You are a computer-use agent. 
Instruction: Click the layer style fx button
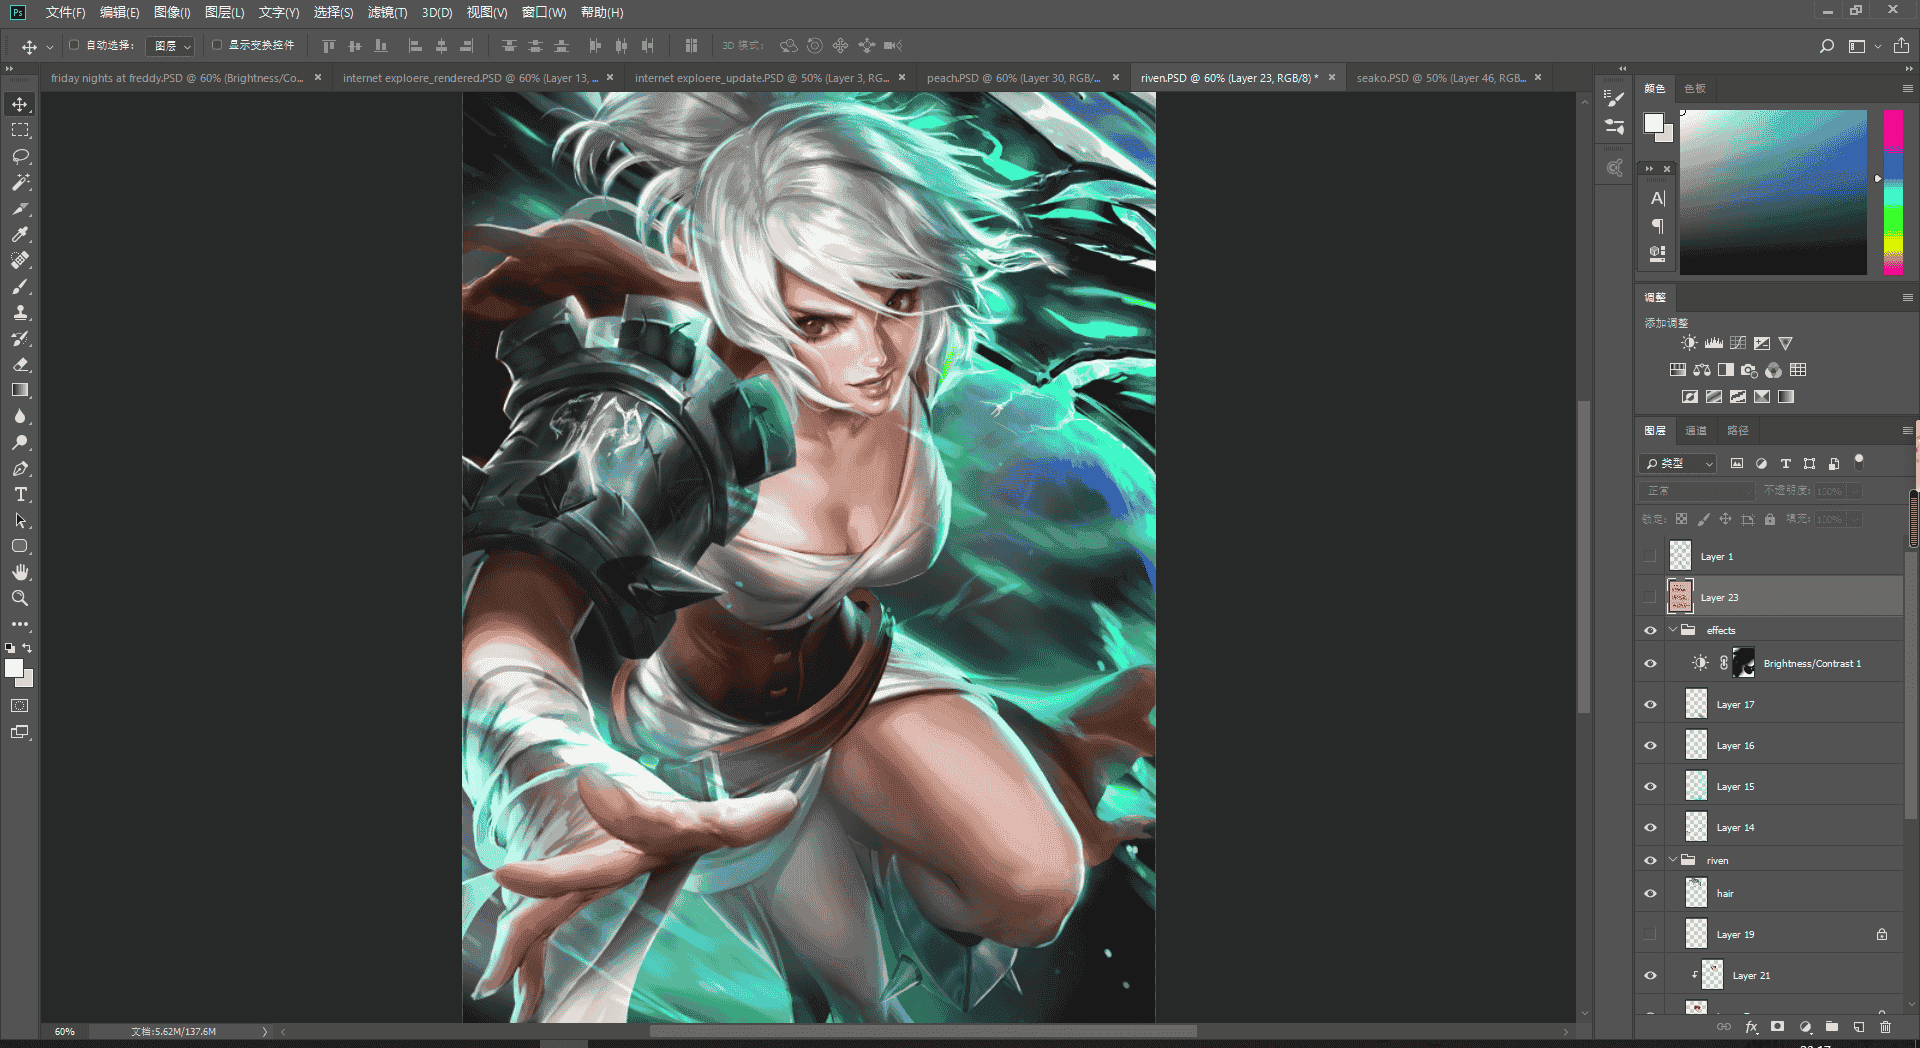pyautogui.click(x=1751, y=1027)
